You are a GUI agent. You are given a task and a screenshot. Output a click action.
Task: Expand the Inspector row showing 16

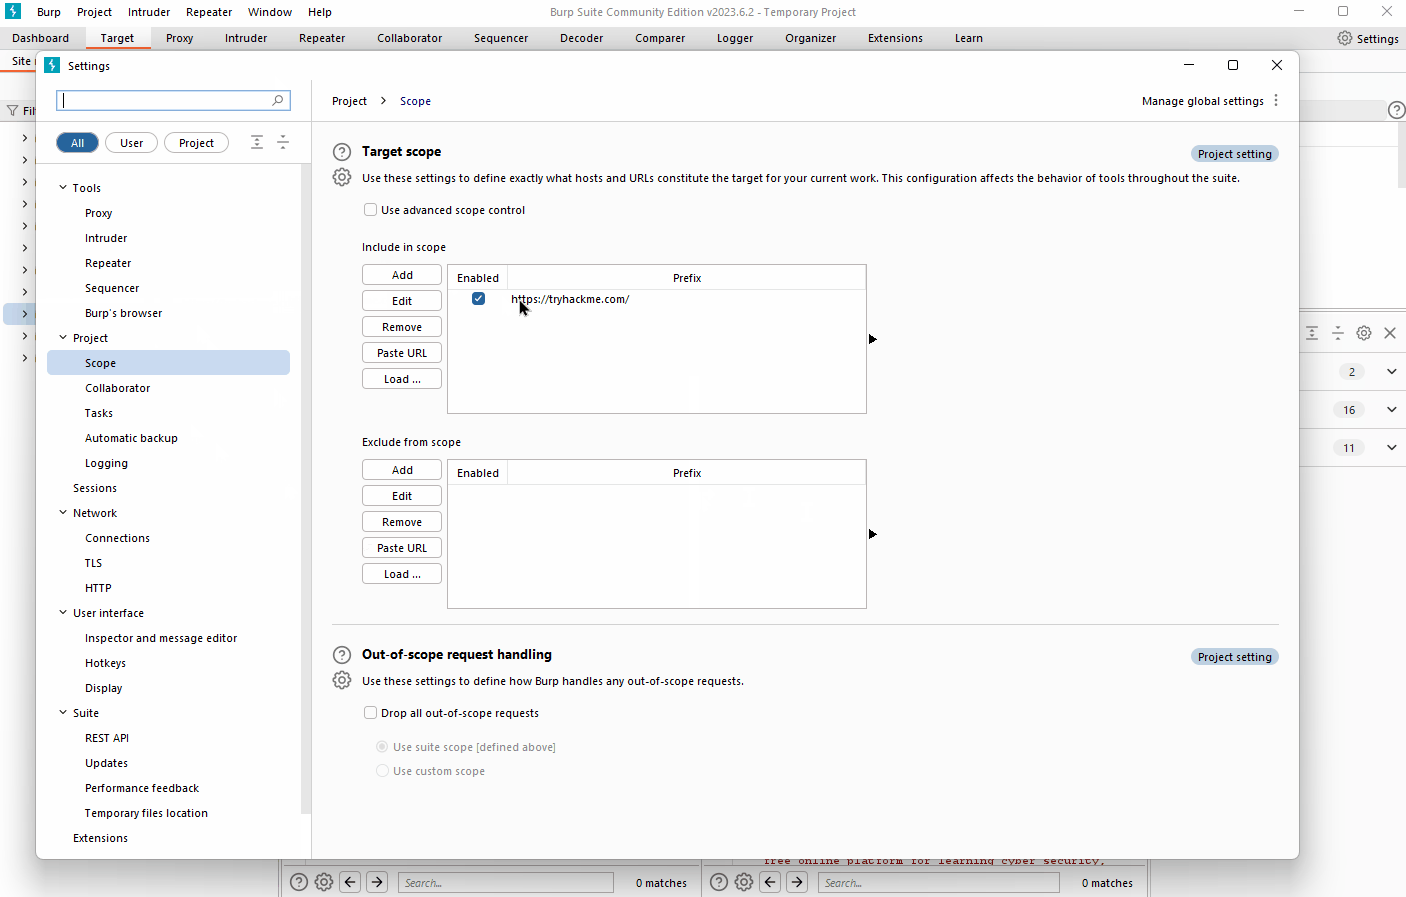[x=1392, y=410]
